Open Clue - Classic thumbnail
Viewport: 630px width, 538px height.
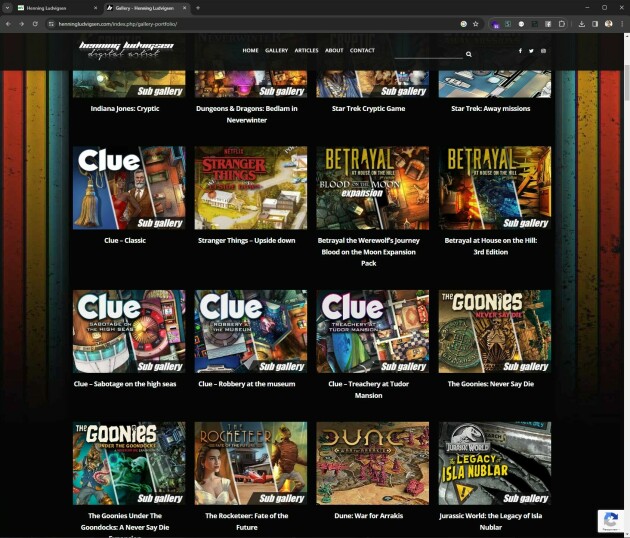(129, 188)
